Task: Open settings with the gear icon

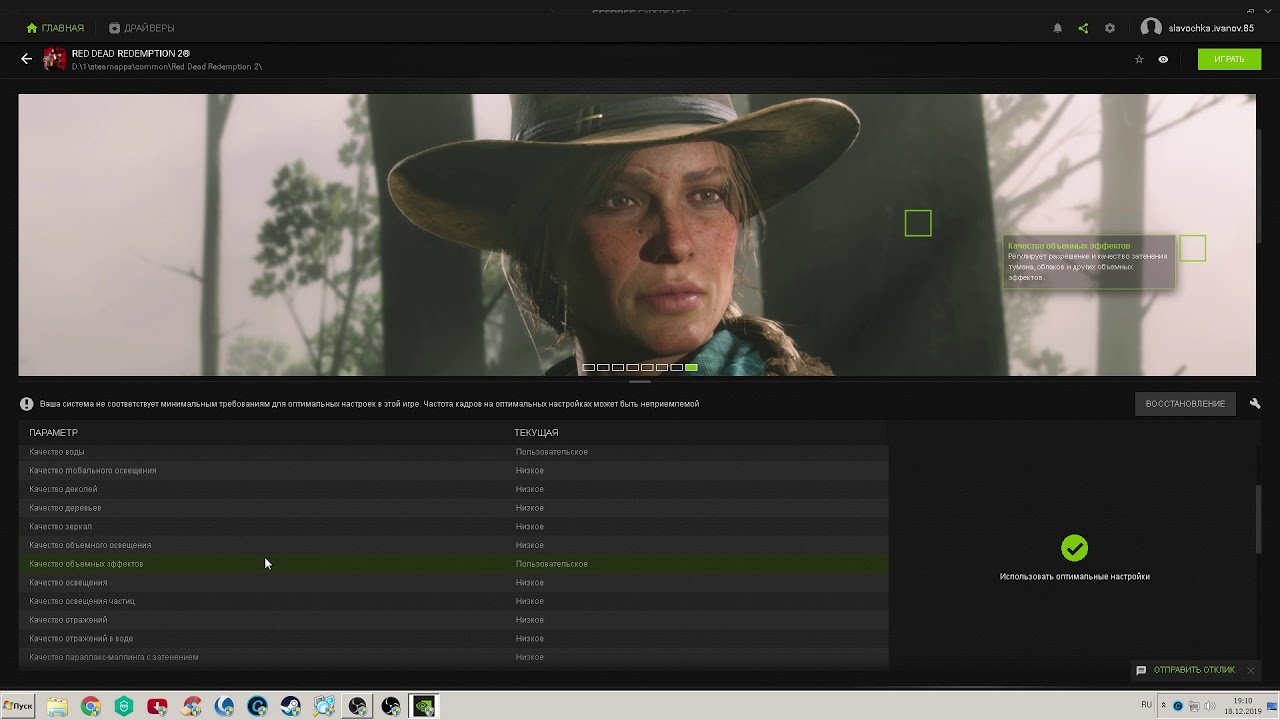Action: coord(1110,28)
